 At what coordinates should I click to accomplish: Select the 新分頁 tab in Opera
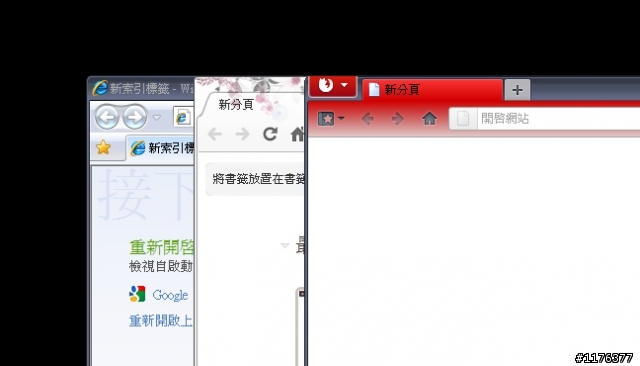click(433, 89)
